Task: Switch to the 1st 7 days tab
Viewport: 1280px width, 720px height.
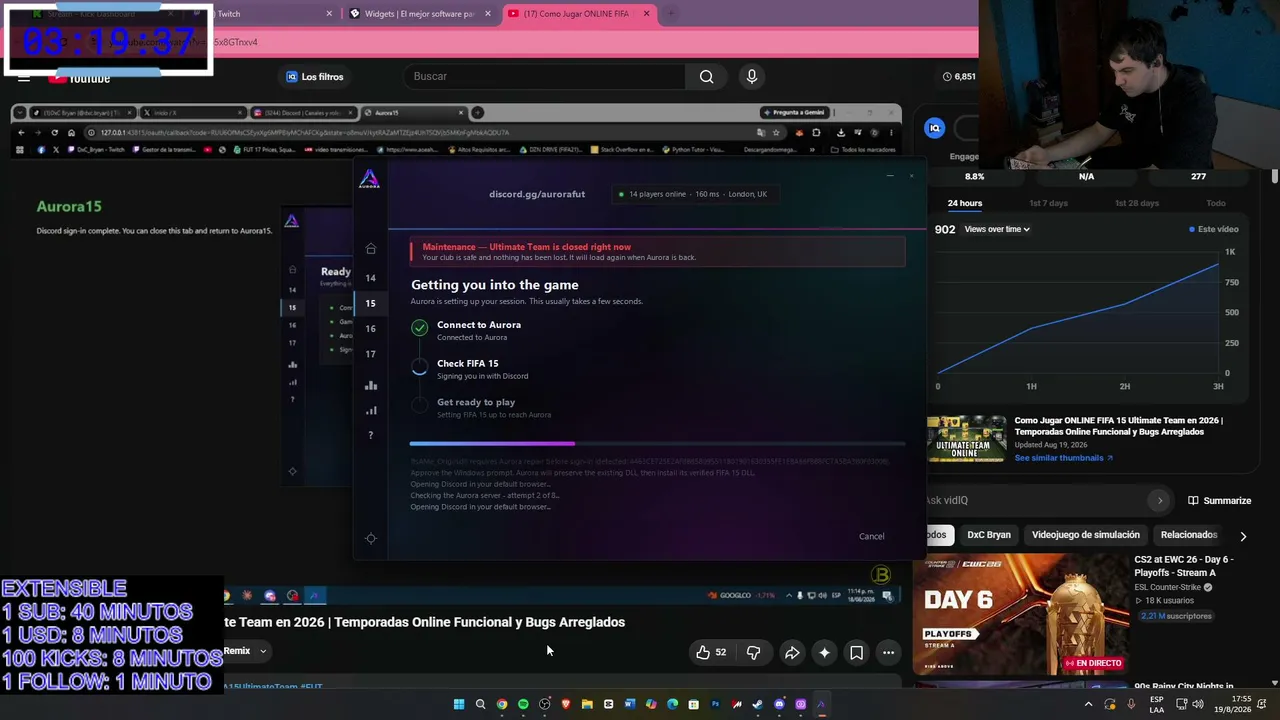Action: point(1049,203)
